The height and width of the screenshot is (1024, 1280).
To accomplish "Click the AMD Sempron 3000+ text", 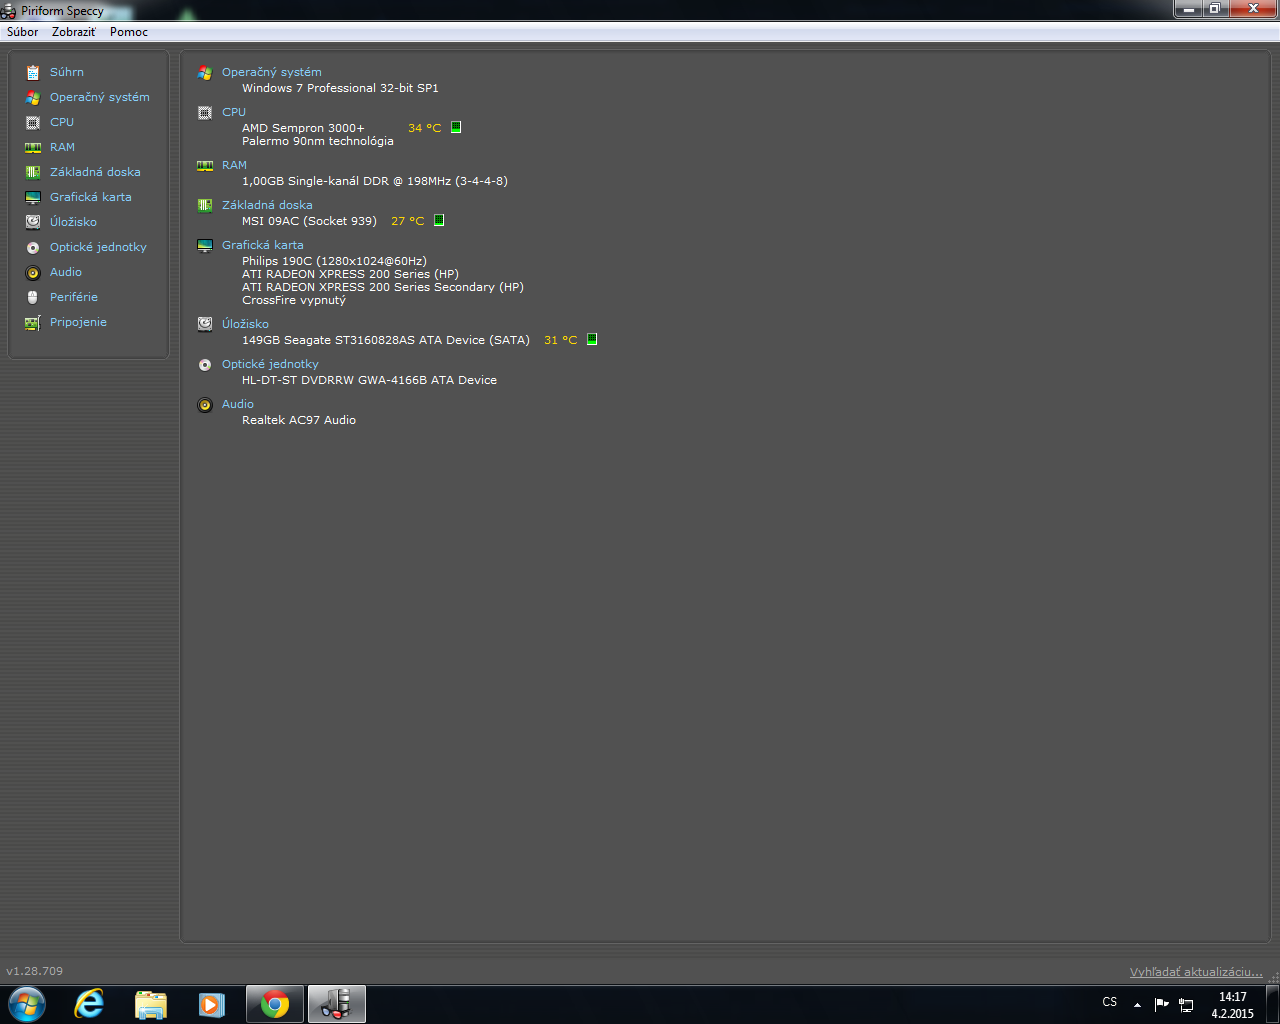I will pyautogui.click(x=303, y=128).
